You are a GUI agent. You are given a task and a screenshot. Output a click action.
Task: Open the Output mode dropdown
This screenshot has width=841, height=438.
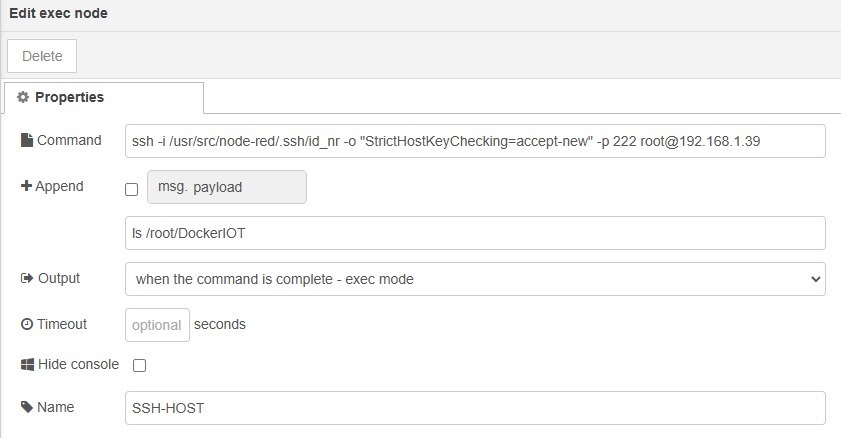475,279
